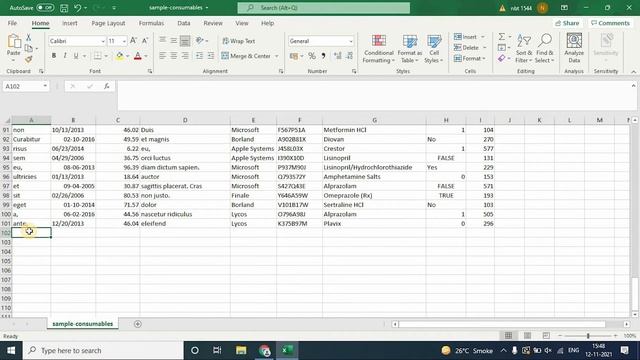Click the Name Box showing A102
This screenshot has width=640, height=360.
(x=26, y=86)
